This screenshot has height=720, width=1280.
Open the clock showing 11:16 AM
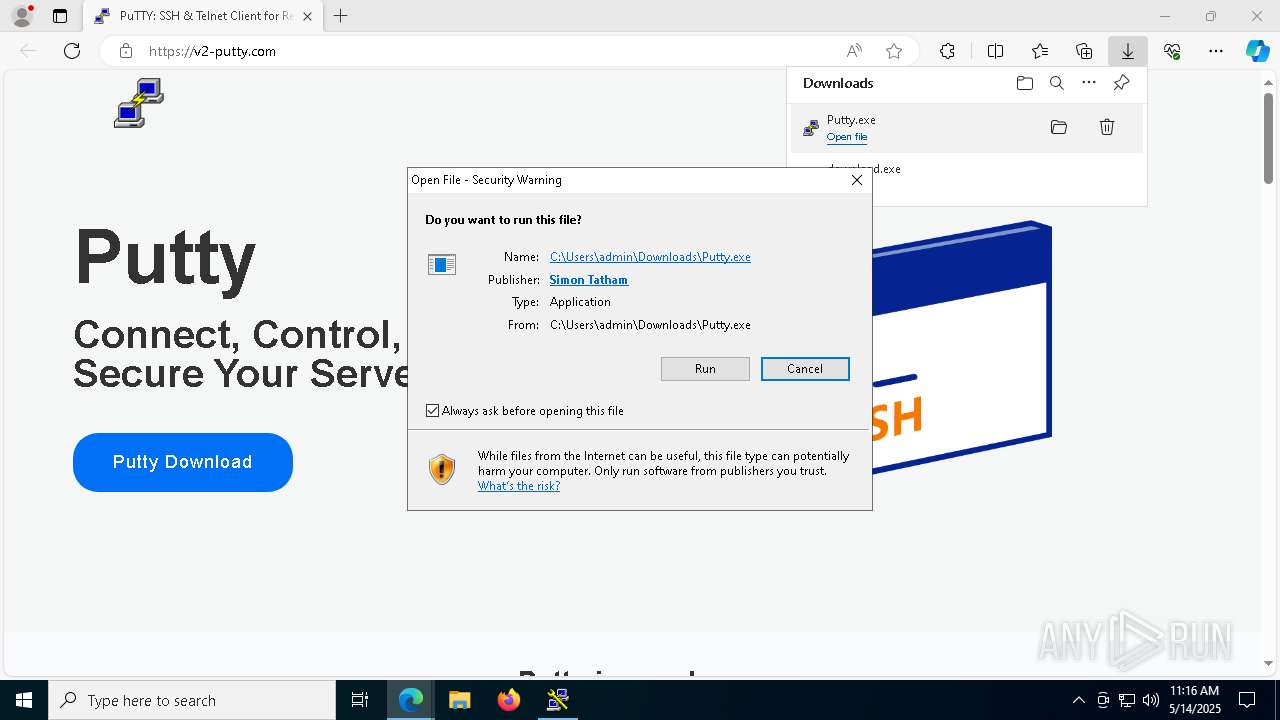pyautogui.click(x=1194, y=700)
